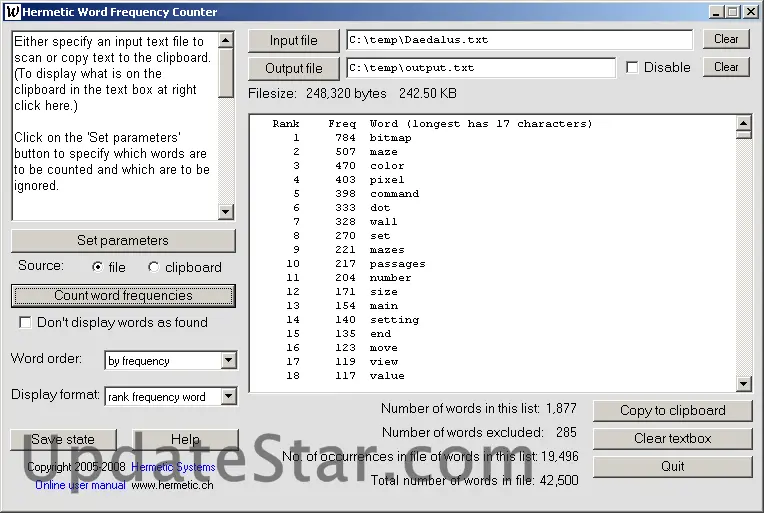Click in the input file path field
This screenshot has width=764, height=513.
[x=518, y=40]
